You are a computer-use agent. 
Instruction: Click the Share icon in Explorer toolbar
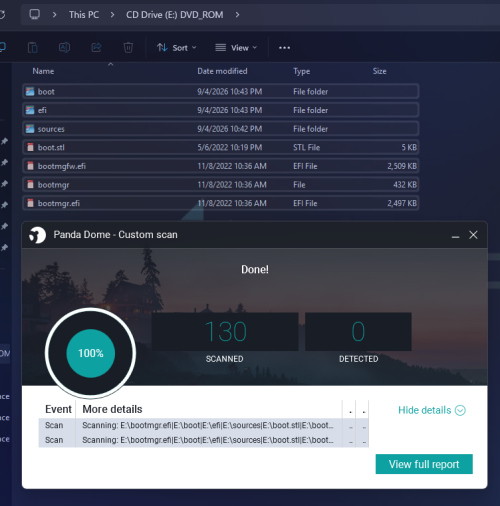[96, 48]
